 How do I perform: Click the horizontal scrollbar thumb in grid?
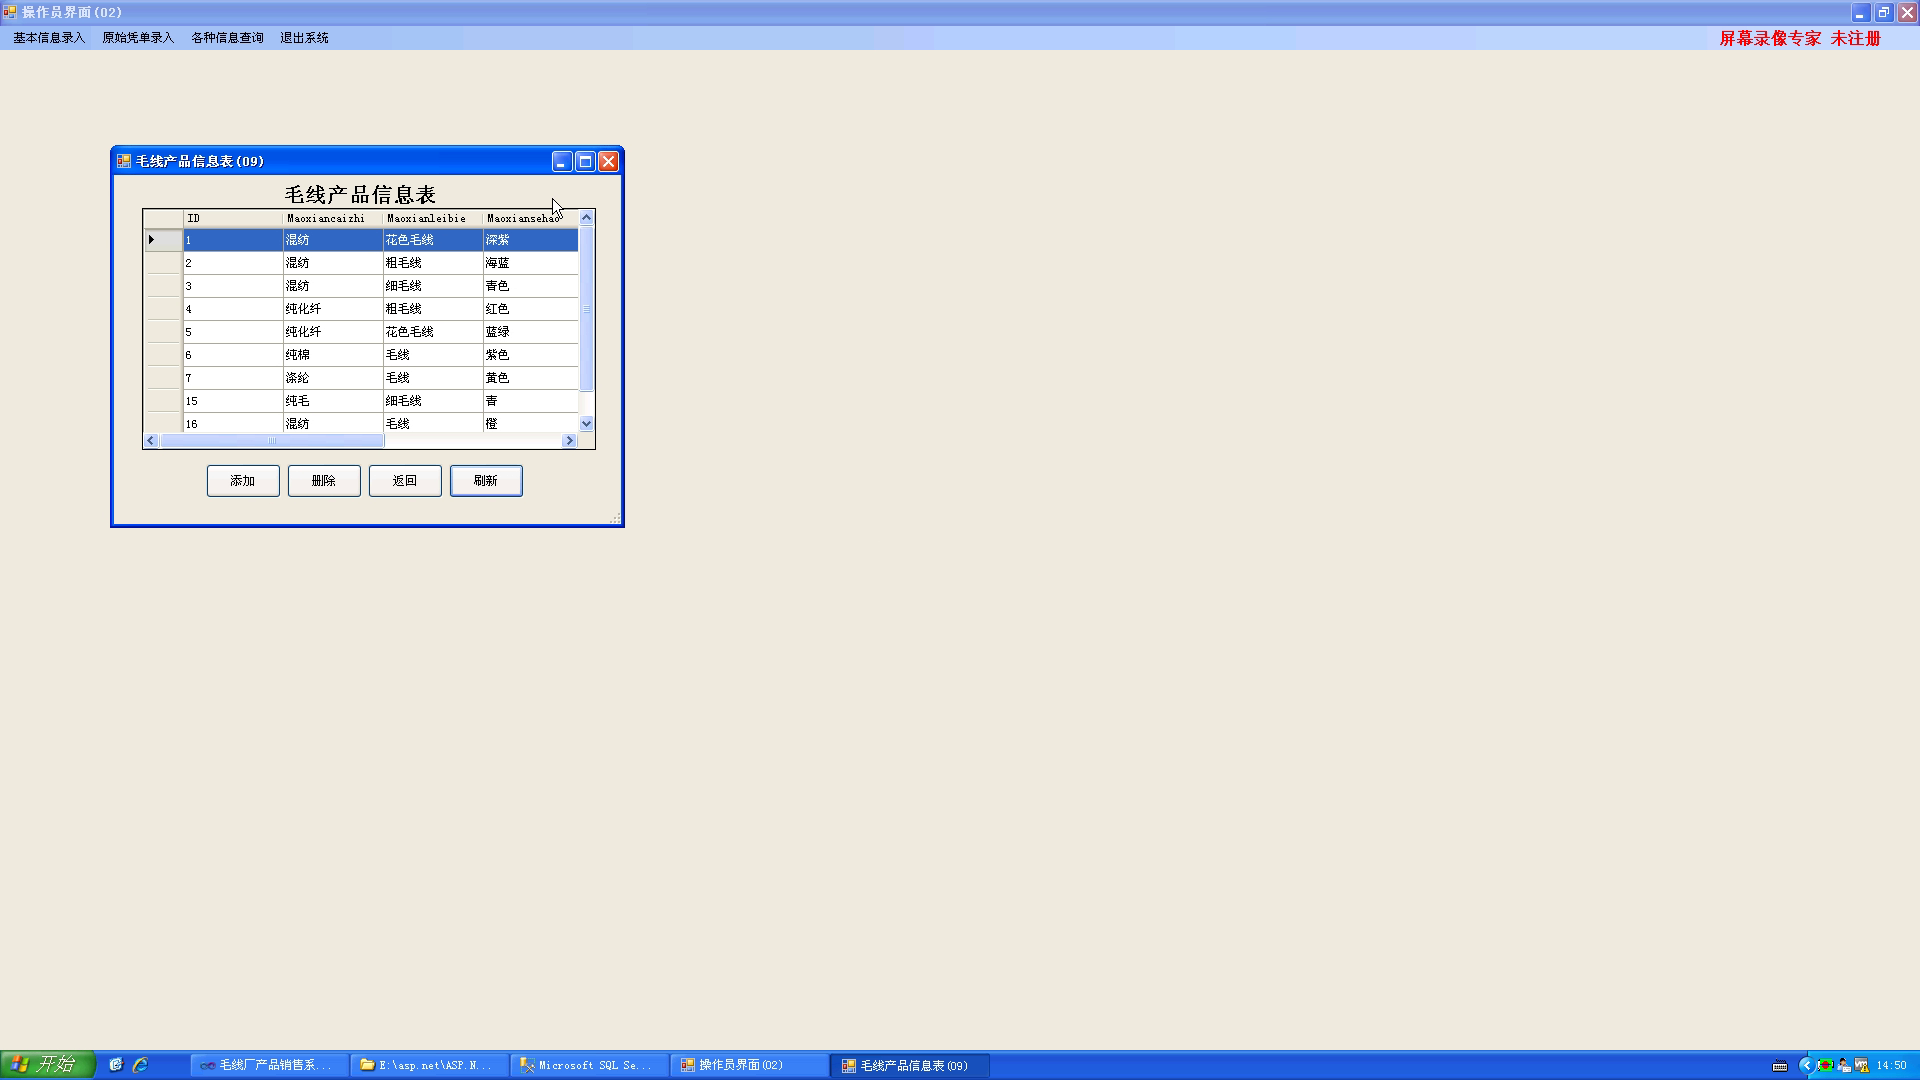[x=272, y=441]
